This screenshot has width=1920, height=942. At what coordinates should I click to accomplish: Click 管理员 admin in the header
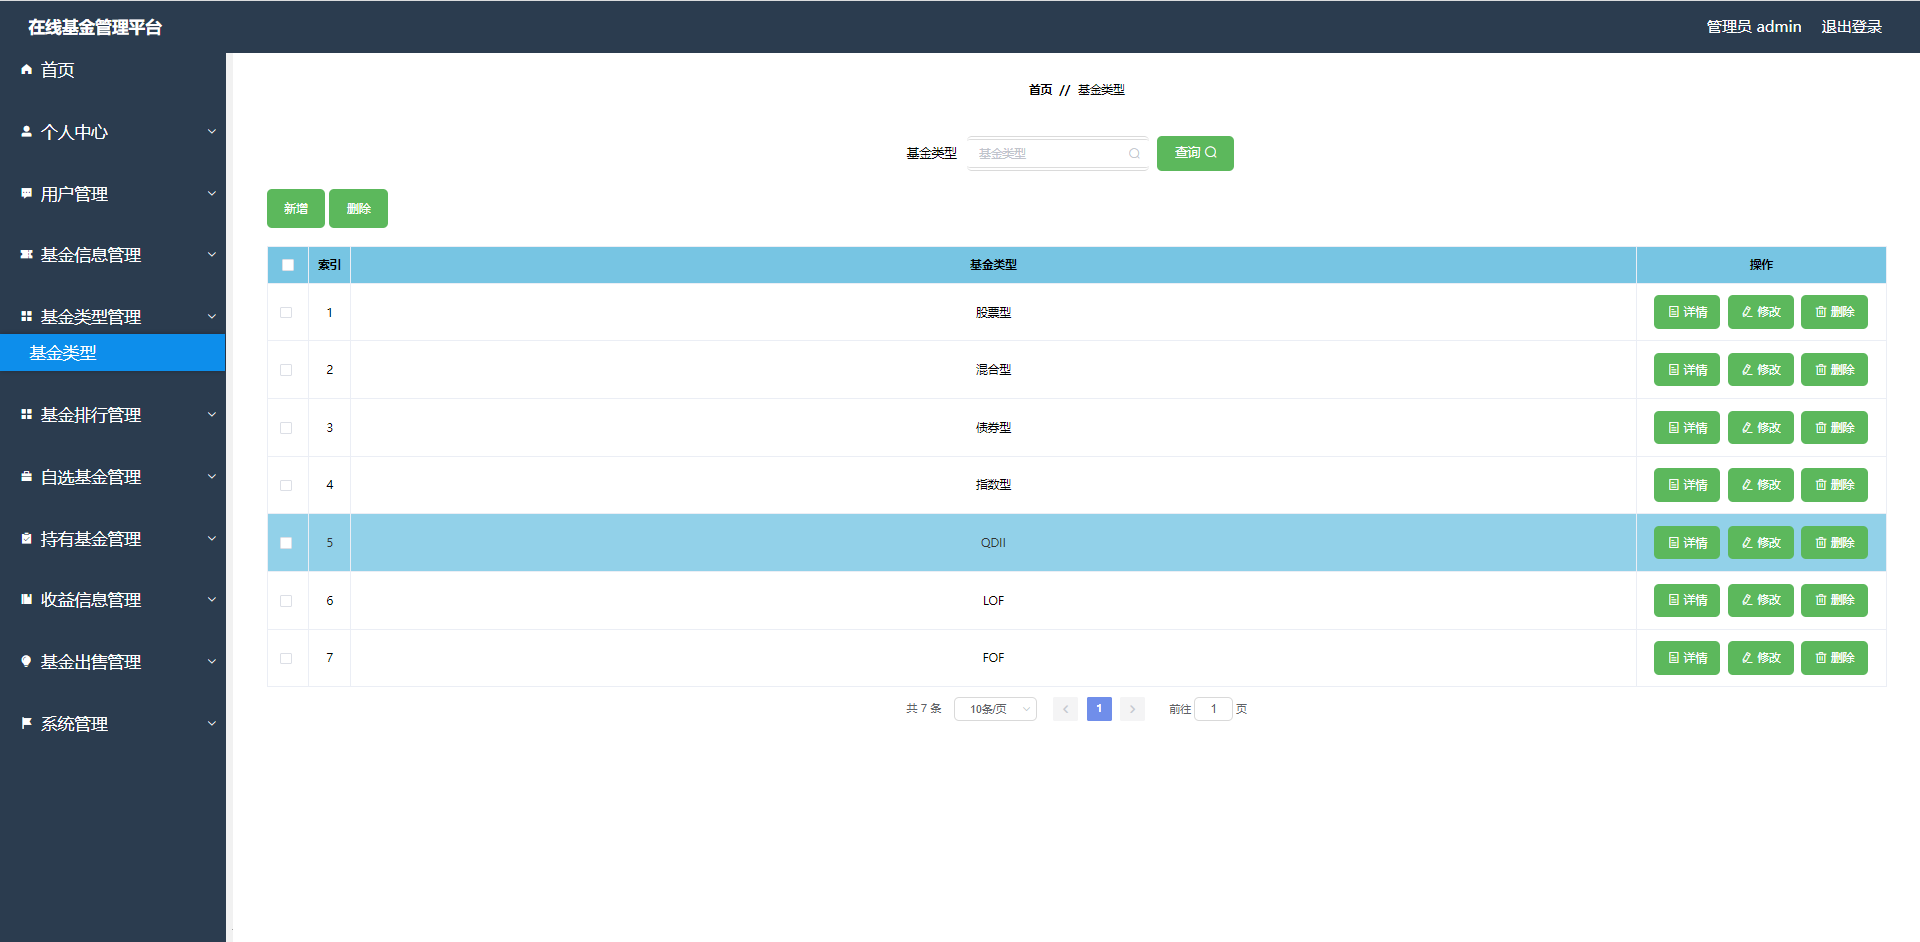click(1753, 27)
